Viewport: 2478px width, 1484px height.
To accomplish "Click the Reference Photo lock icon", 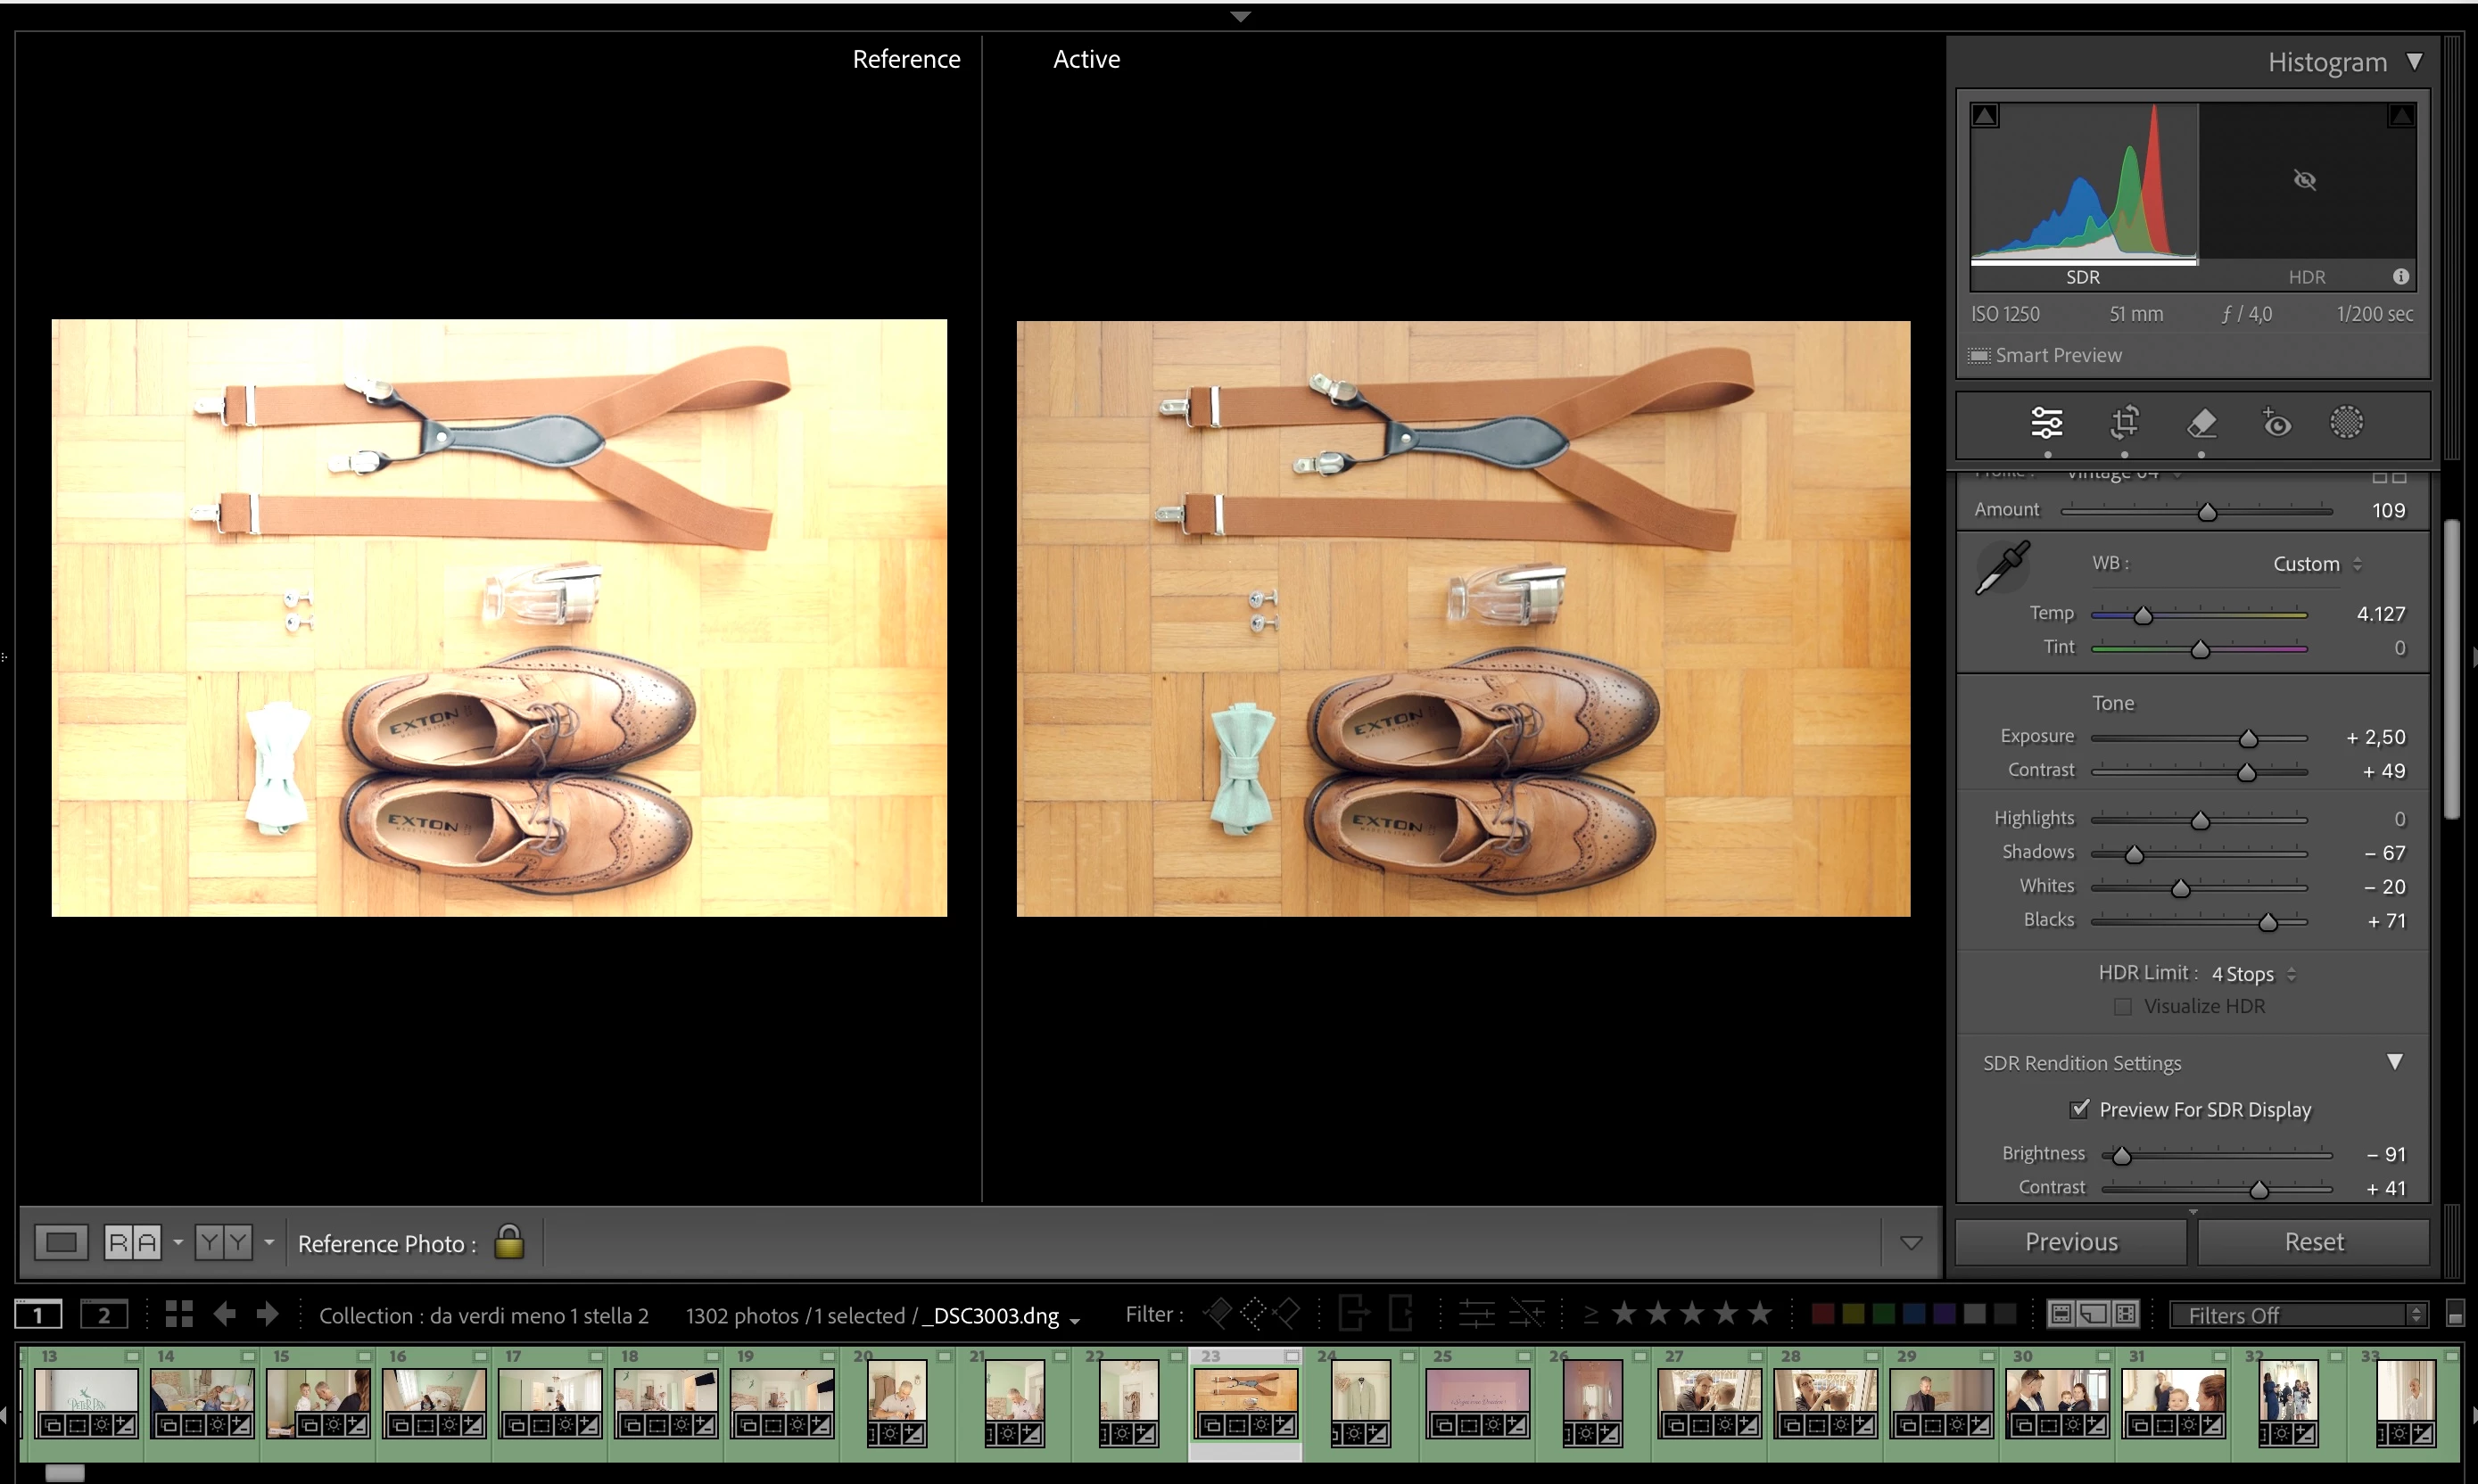I will pos(509,1242).
